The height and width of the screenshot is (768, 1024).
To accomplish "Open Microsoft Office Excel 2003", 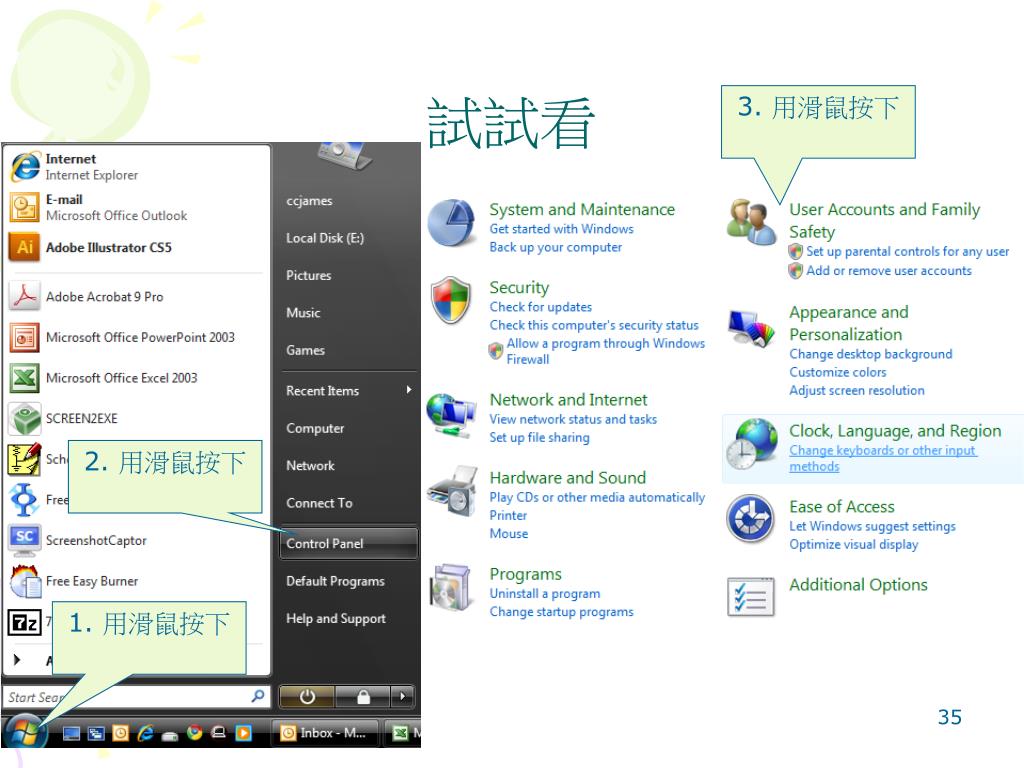I will point(137,378).
